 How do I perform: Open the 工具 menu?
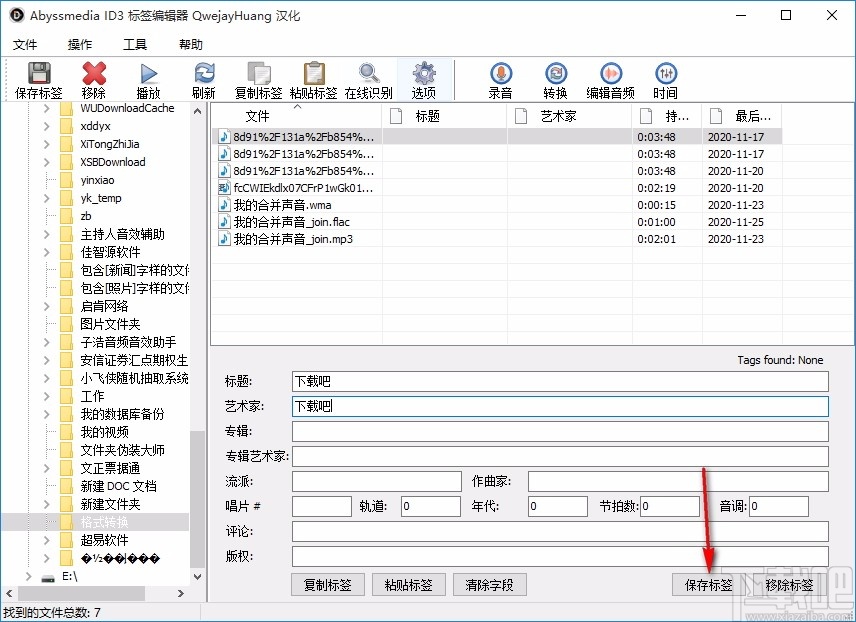pyautogui.click(x=135, y=44)
